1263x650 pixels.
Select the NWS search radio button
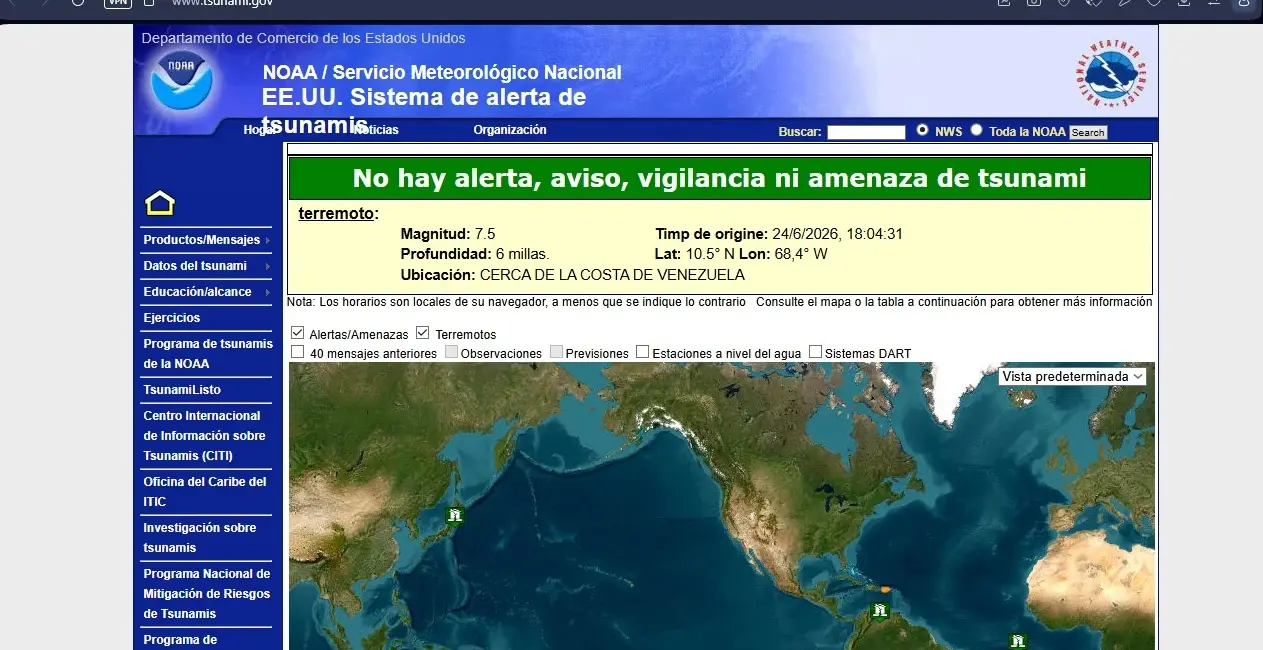(922, 130)
